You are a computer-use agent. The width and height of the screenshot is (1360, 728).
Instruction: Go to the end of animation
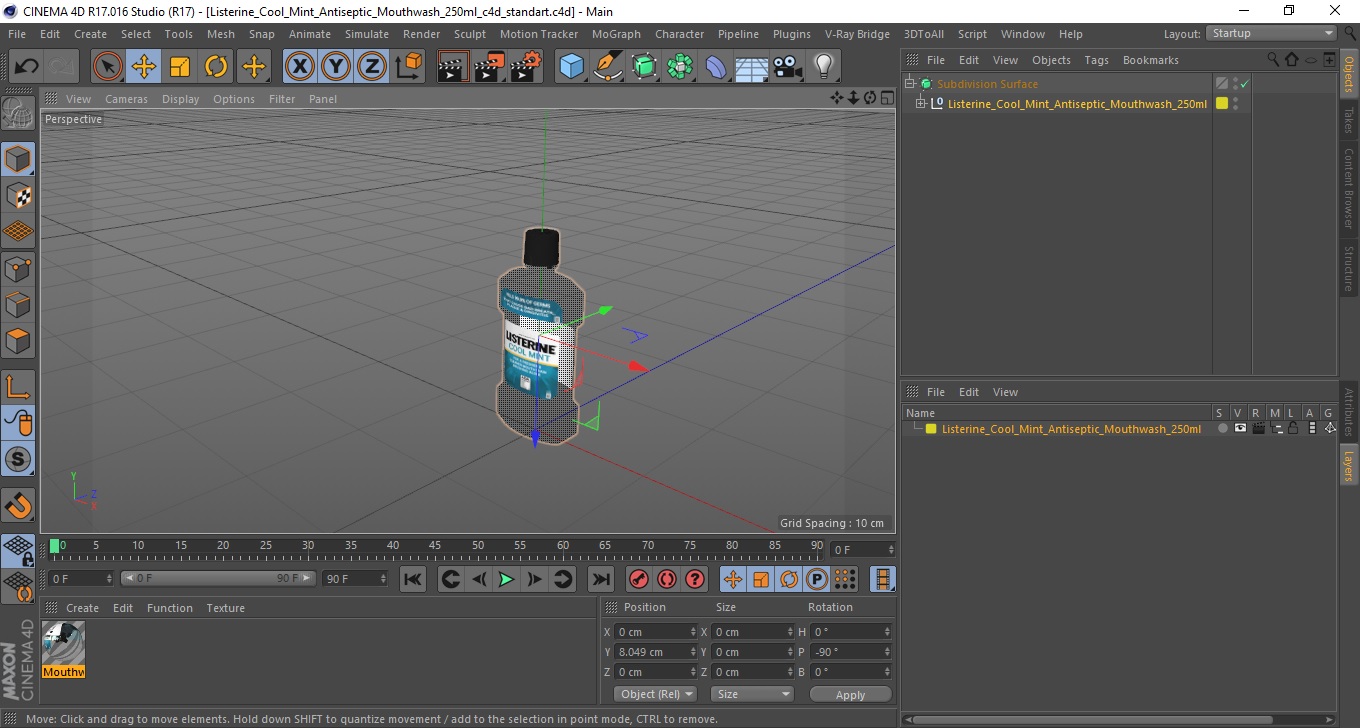[601, 579]
